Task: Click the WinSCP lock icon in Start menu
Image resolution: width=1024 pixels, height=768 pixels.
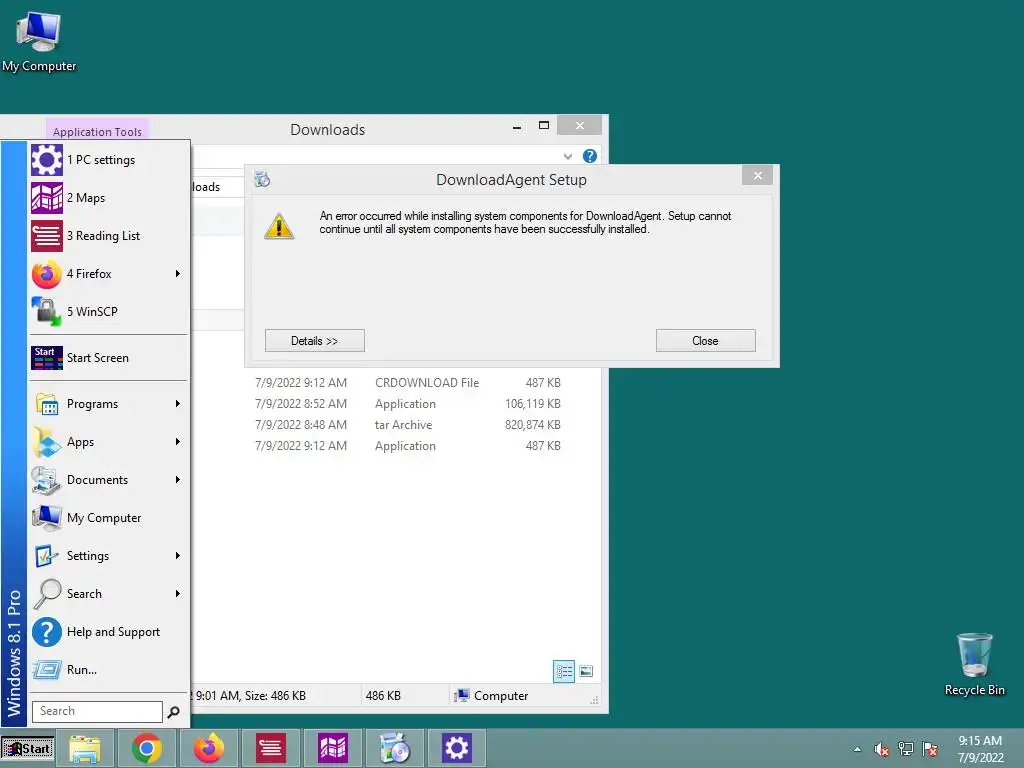Action: [x=47, y=312]
